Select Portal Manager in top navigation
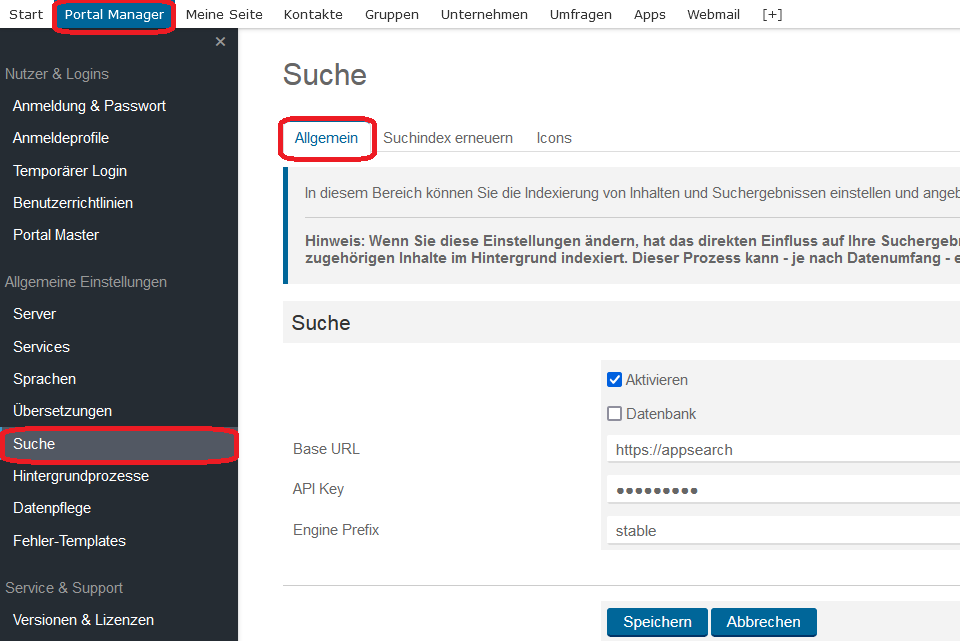This screenshot has height=641, width=960. pyautogui.click(x=114, y=15)
